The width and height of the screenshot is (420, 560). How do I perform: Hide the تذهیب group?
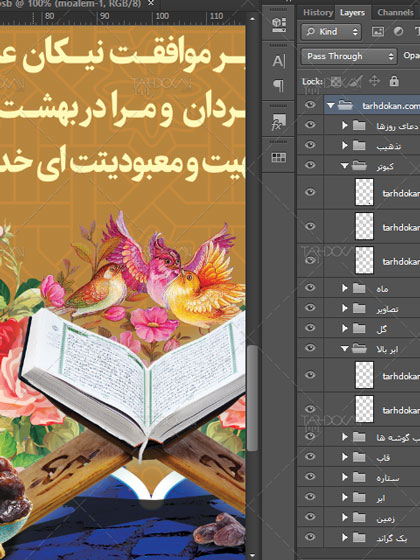point(310,145)
